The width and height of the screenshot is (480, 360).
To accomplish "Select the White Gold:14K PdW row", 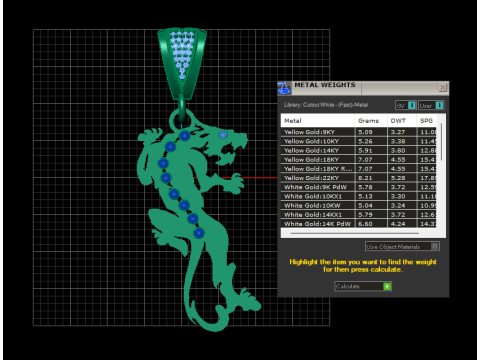I will point(358,224).
